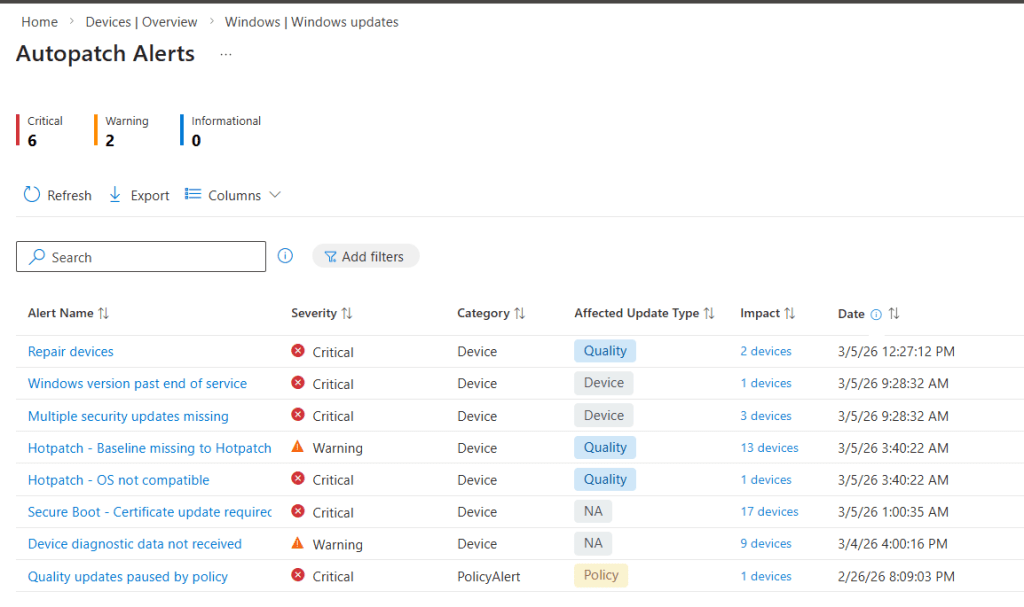Viewport: 1024px width, 607px height.
Task: Sort by Impact column arrows
Action: point(790,314)
